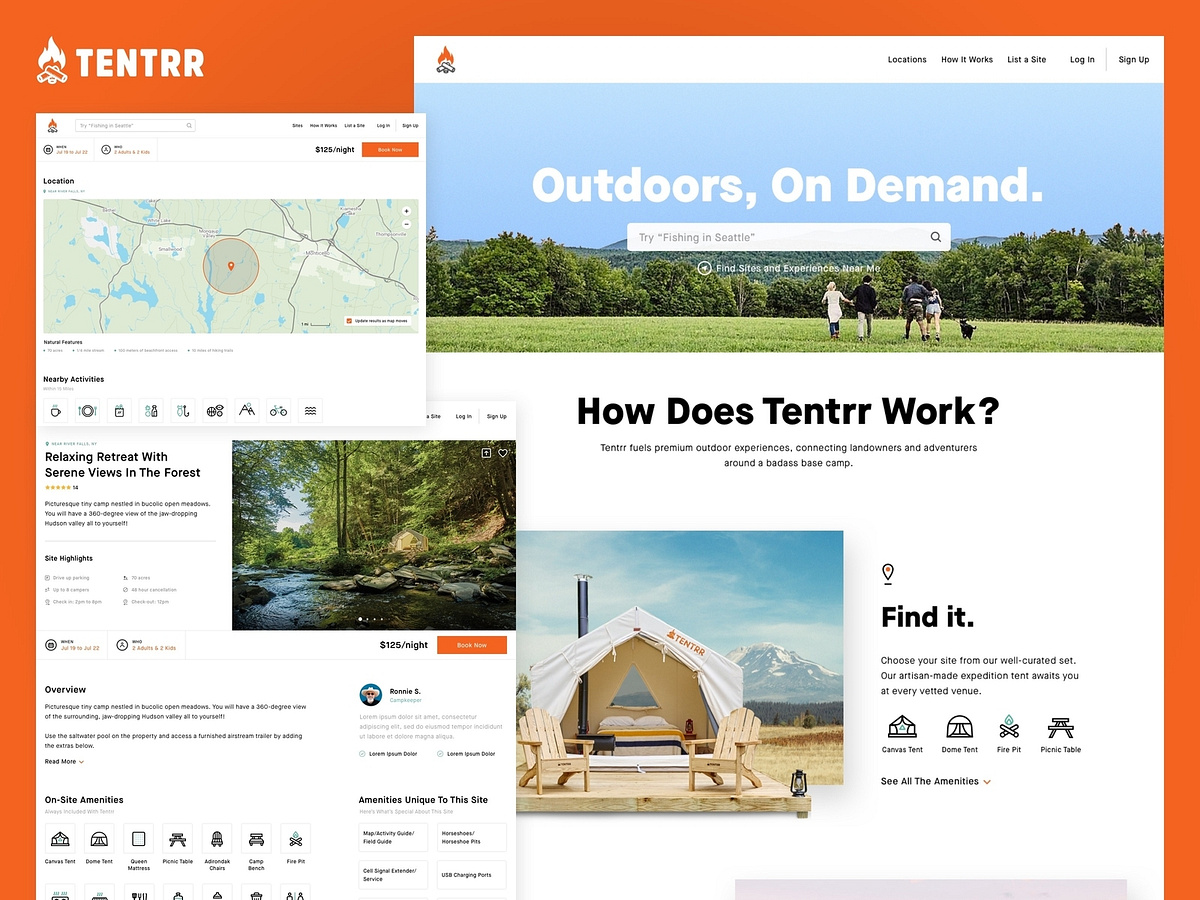
Task: Select Locations in the top navigation
Action: (x=906, y=59)
